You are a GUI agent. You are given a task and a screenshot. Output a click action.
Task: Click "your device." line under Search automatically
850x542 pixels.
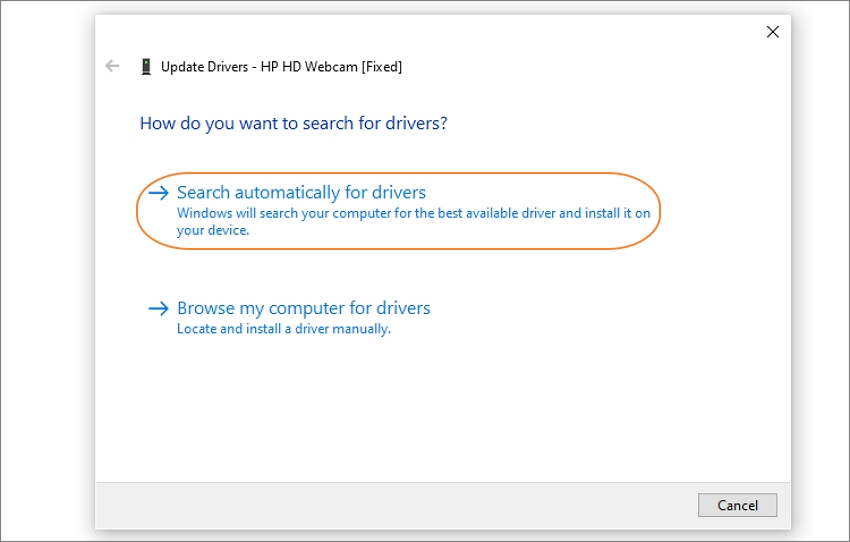[213, 230]
